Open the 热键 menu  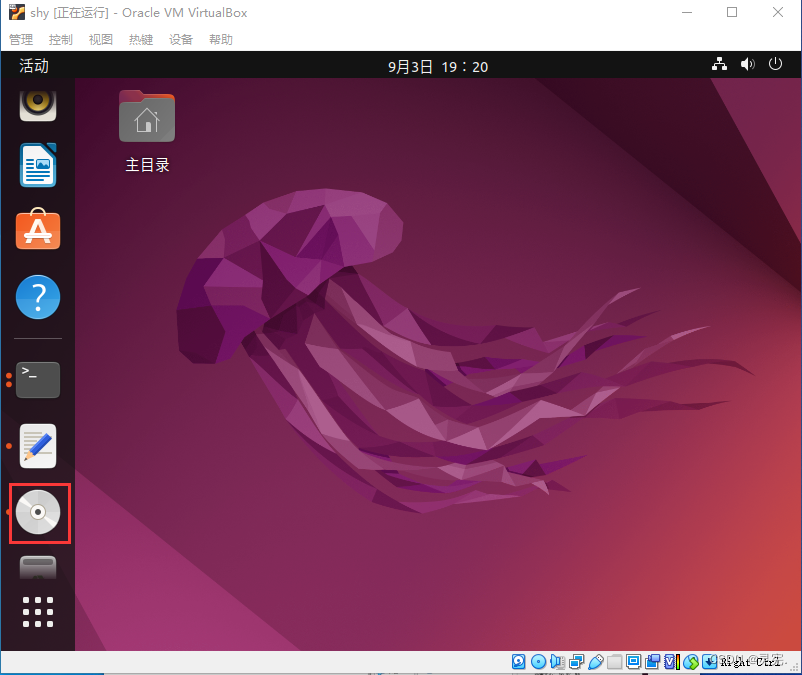tap(141, 39)
